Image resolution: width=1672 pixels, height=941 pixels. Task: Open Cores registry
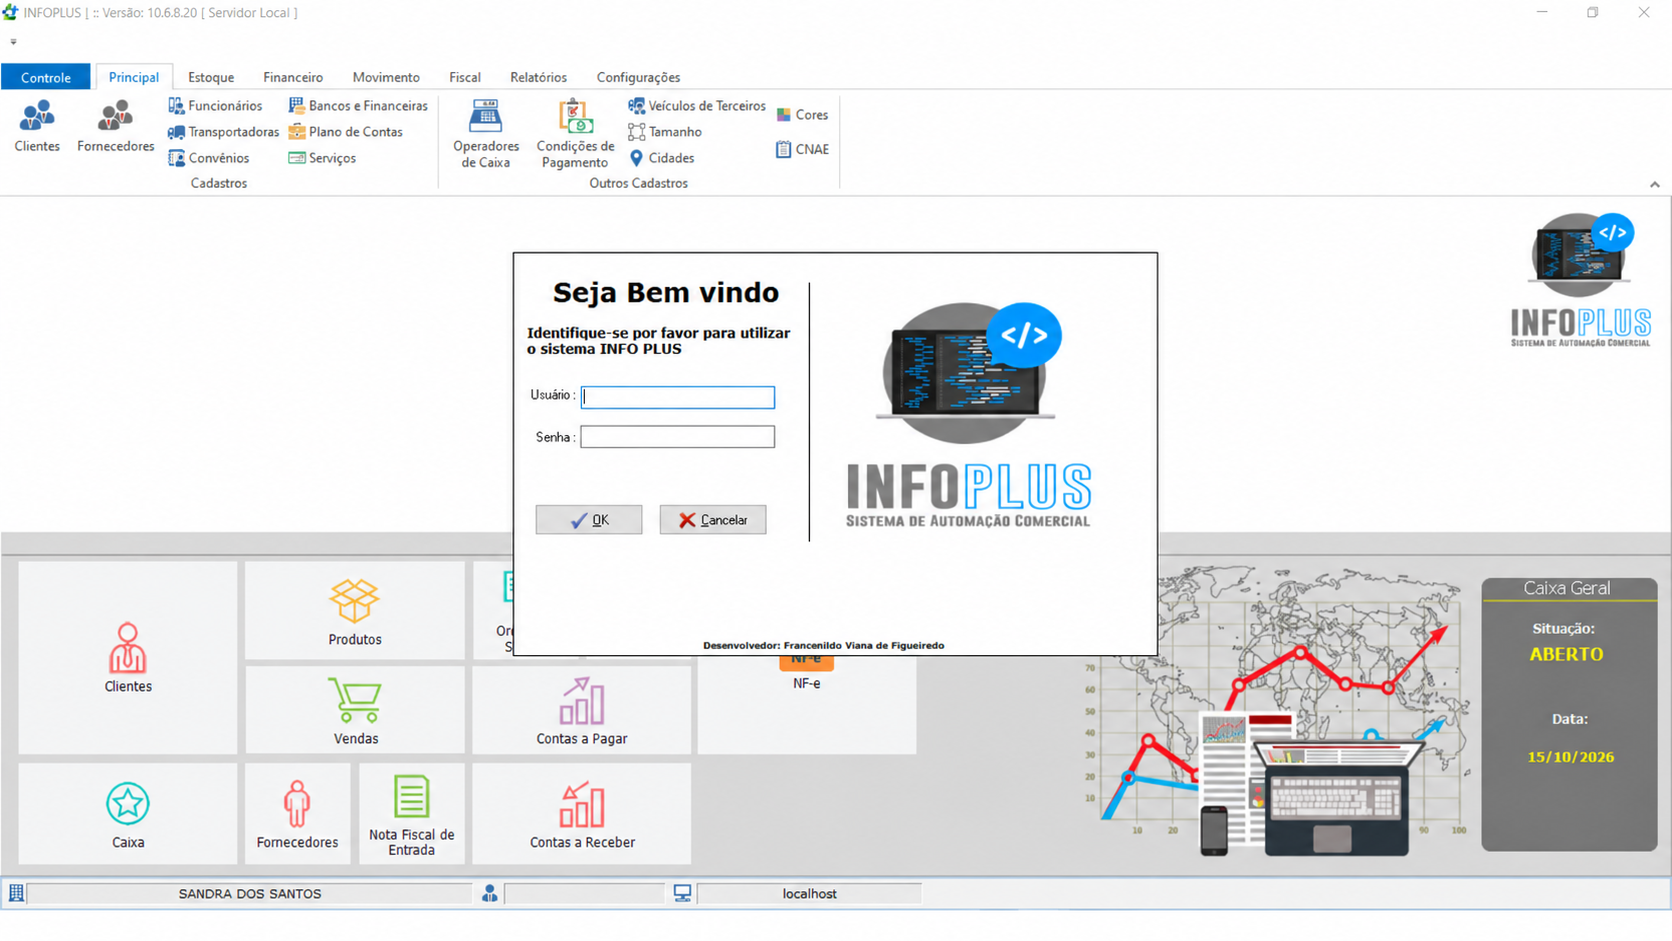(x=802, y=115)
